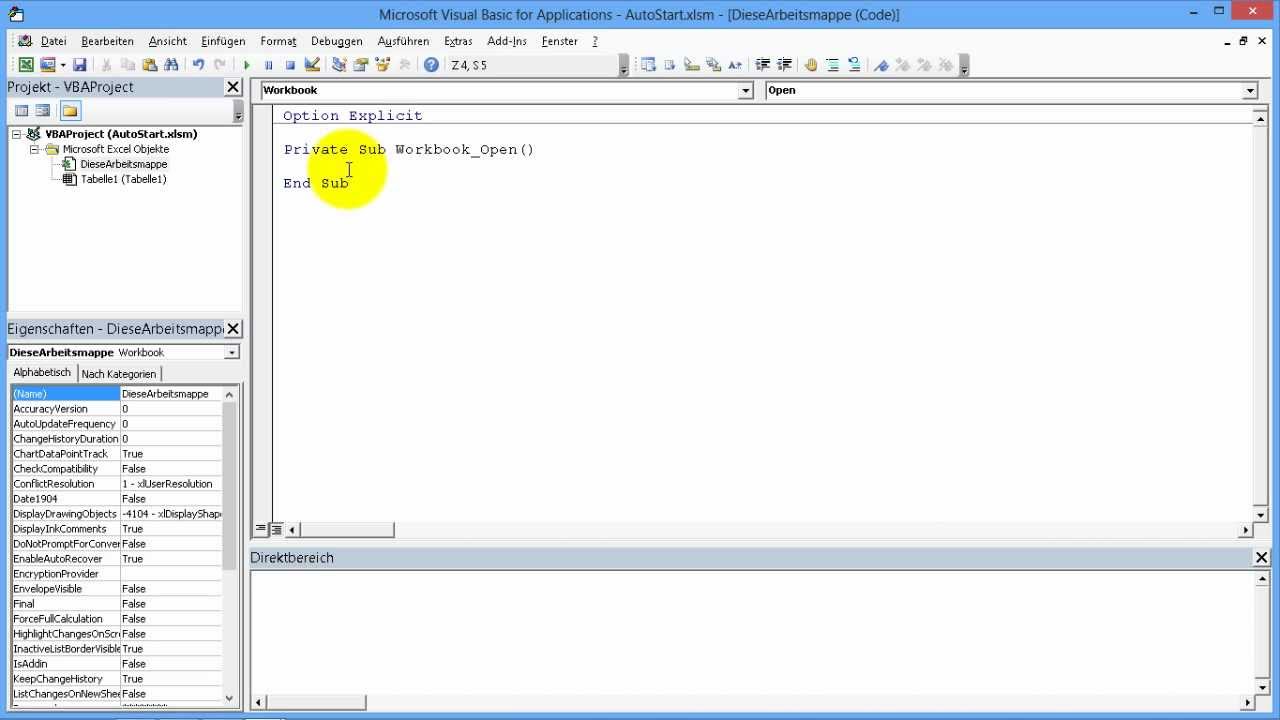The image size is (1280, 720).
Task: Open the Ausführen menu
Action: click(x=403, y=41)
